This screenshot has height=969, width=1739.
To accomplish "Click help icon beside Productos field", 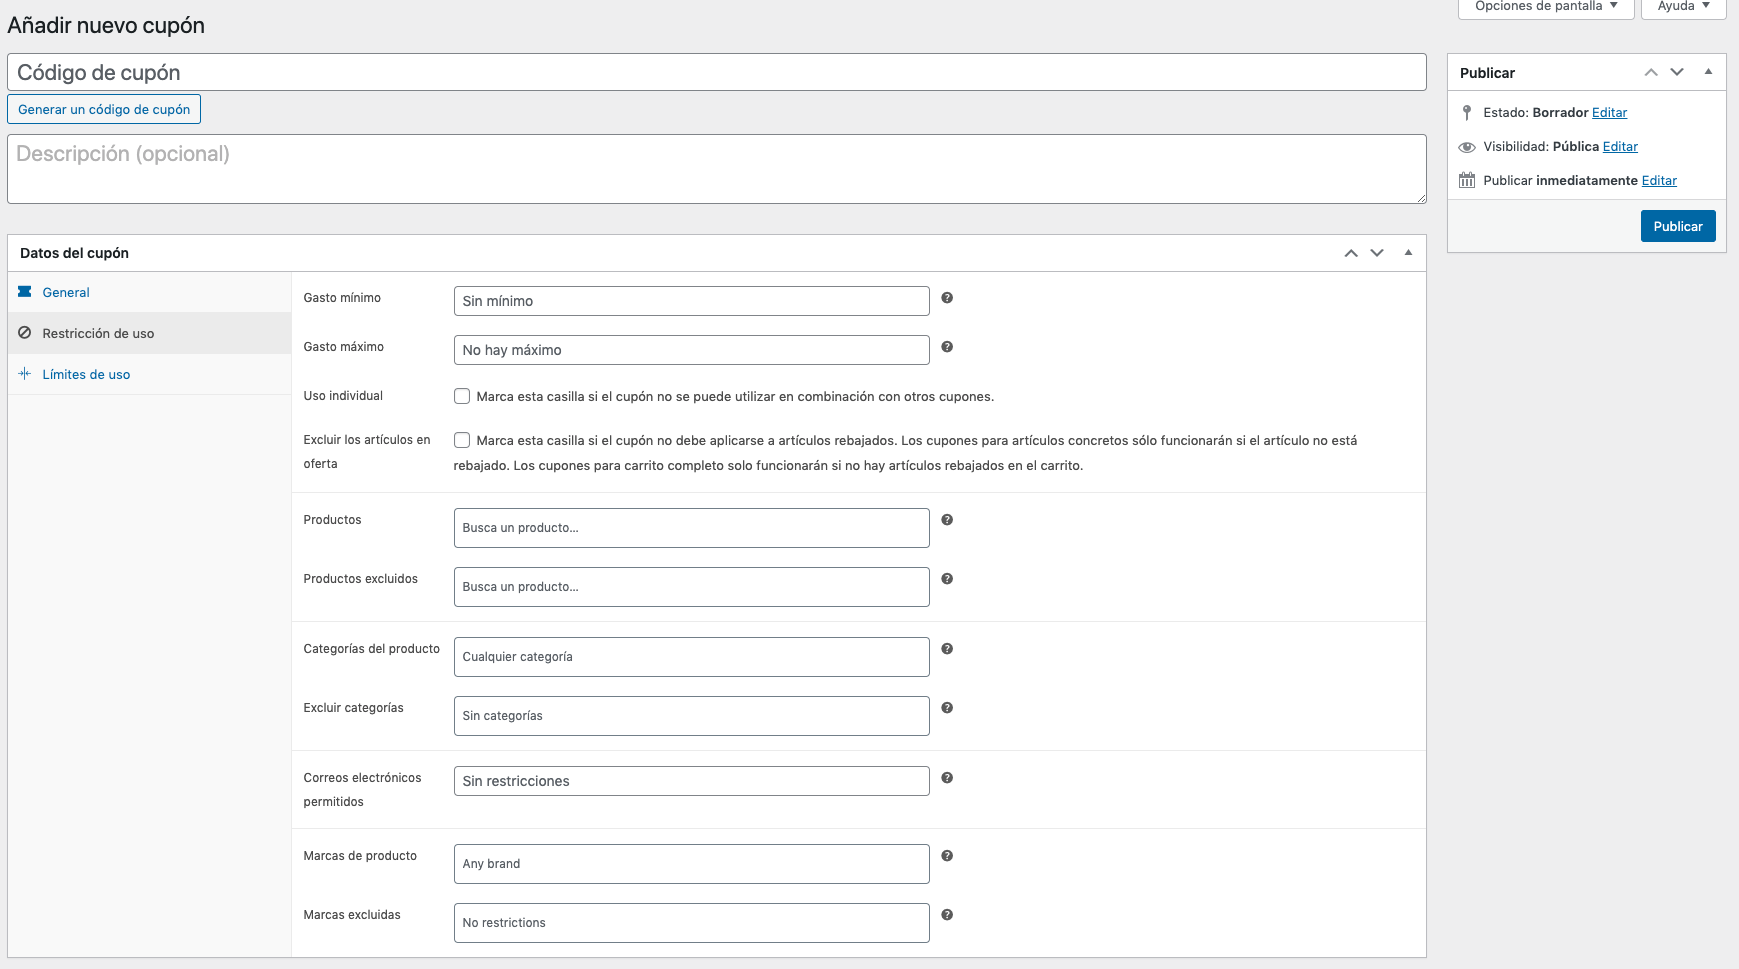I will coord(947,520).
